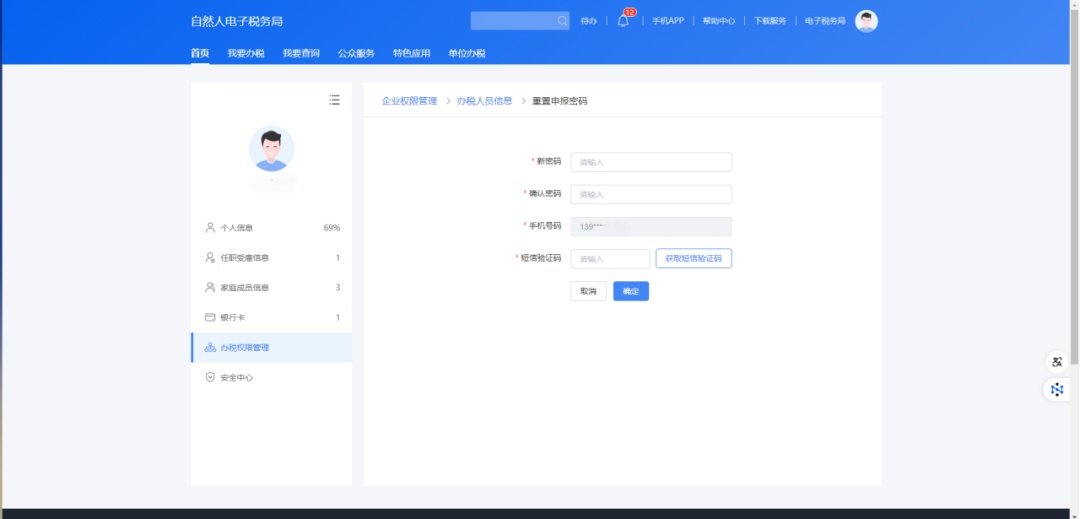The image size is (1080, 519).
Task: Switch to the 我要办税 tab
Action: [245, 53]
